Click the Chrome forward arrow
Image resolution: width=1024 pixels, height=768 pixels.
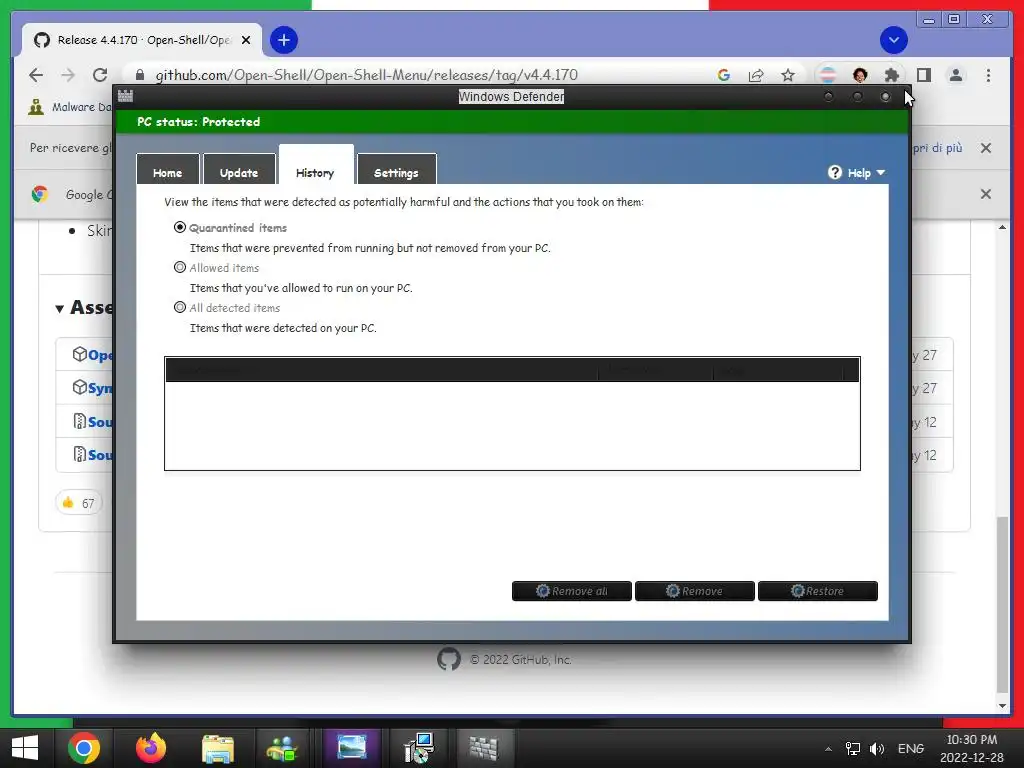[x=68, y=75]
